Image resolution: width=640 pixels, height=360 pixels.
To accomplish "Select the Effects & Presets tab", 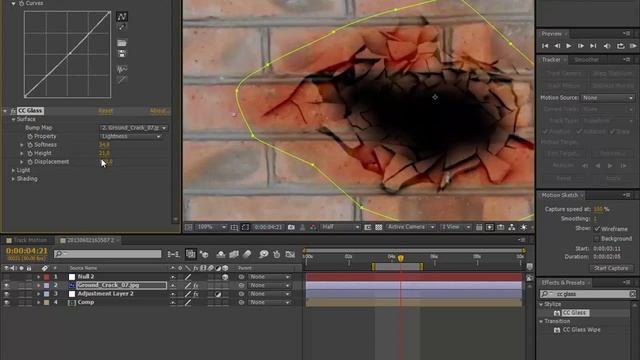I will pos(563,282).
